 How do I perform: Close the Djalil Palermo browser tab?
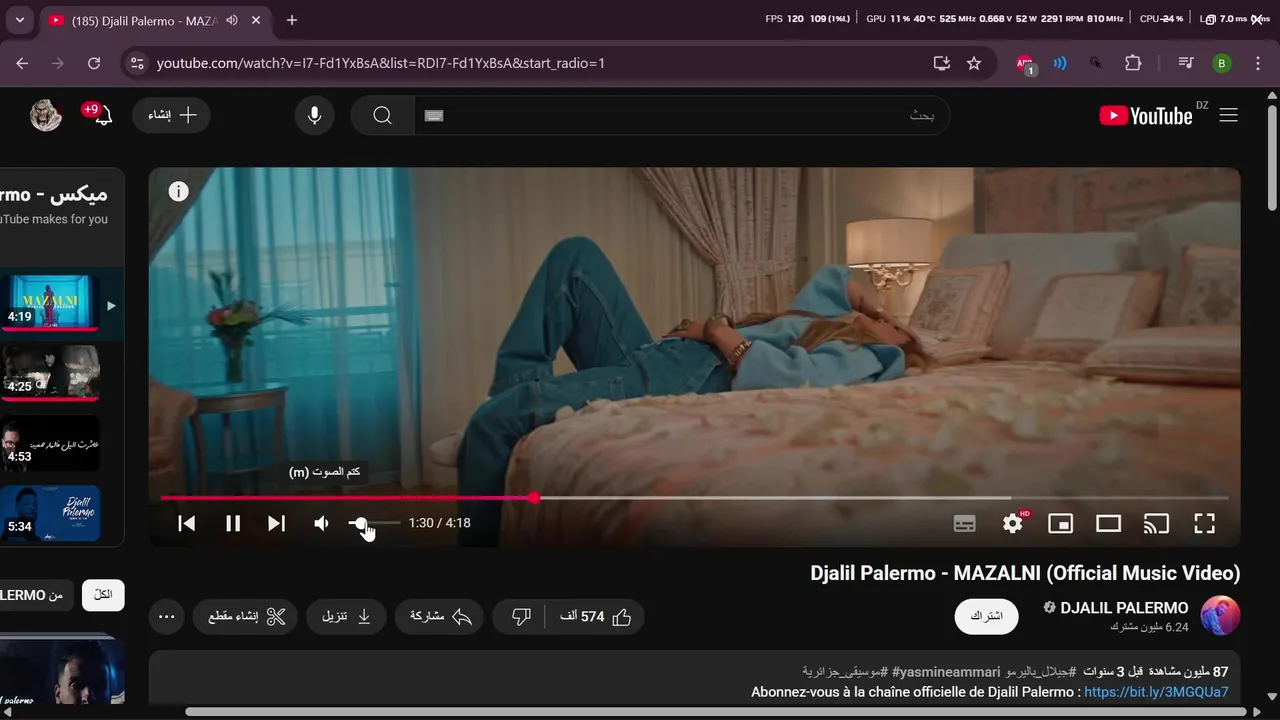click(x=256, y=20)
